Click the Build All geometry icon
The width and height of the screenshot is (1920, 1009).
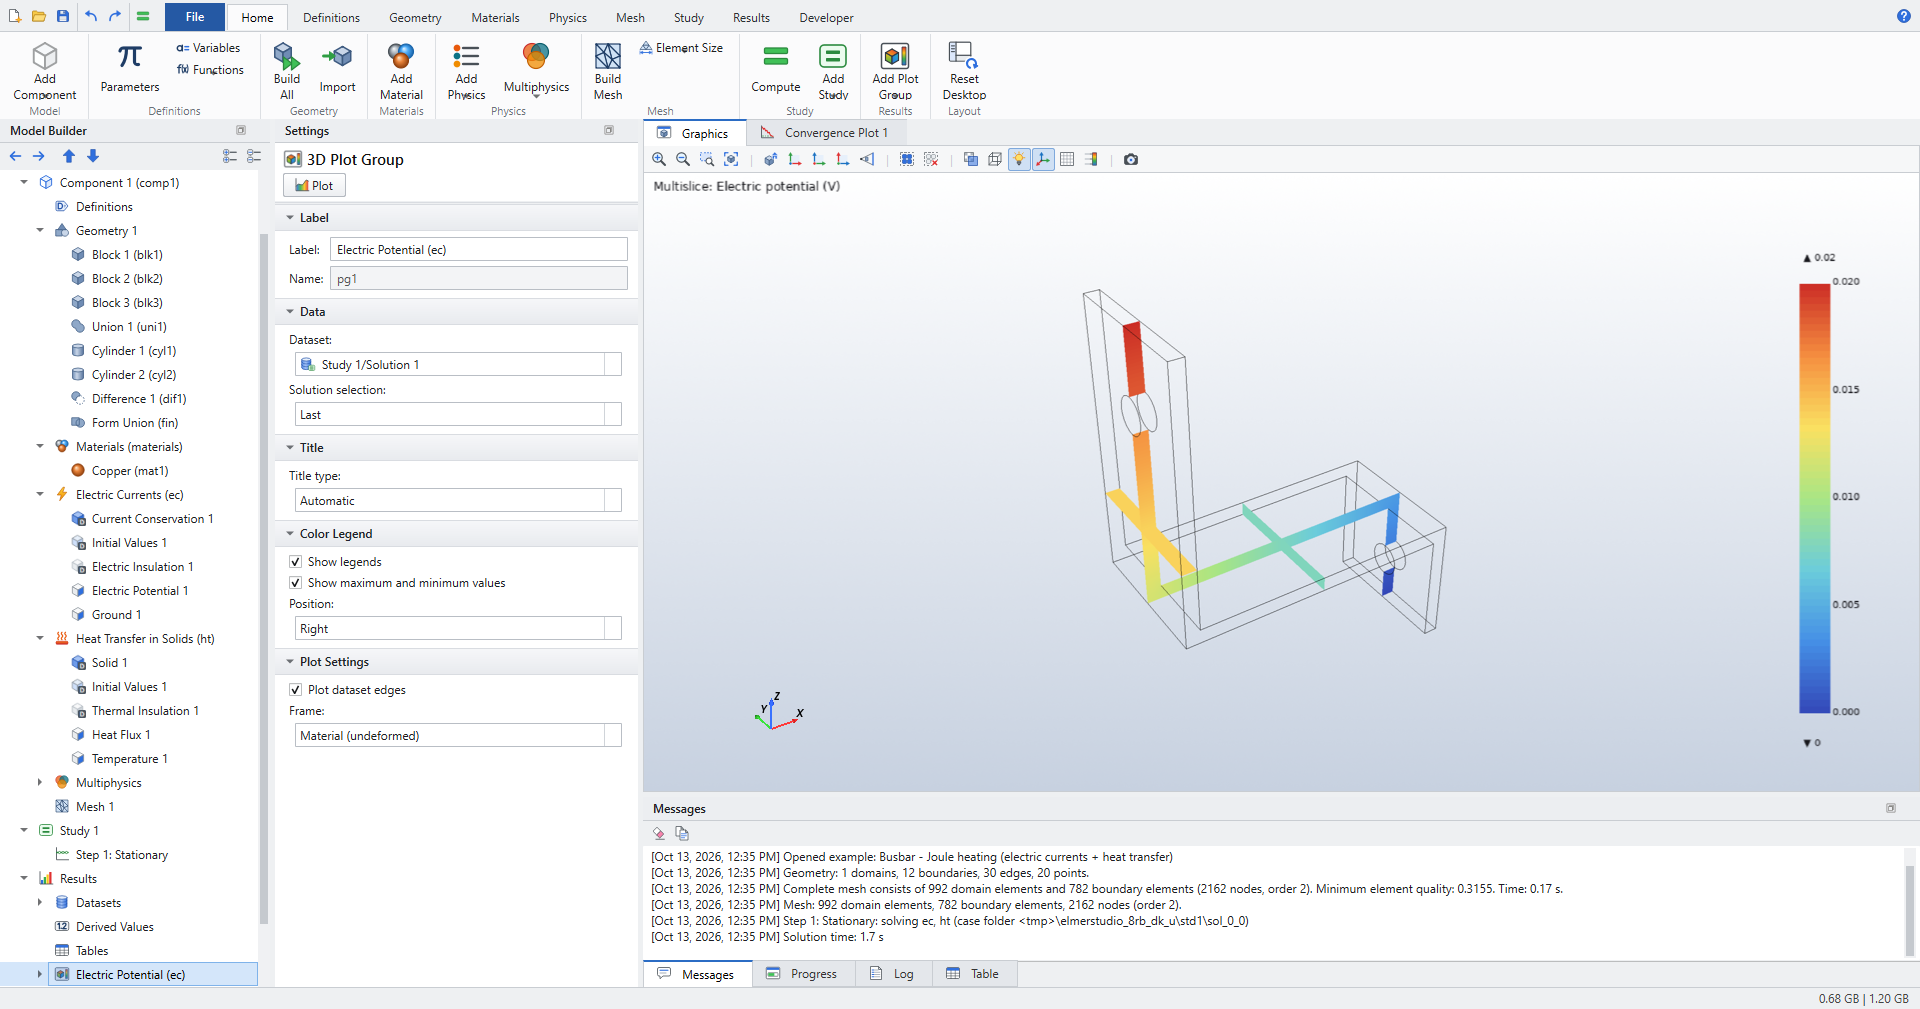pyautogui.click(x=287, y=71)
